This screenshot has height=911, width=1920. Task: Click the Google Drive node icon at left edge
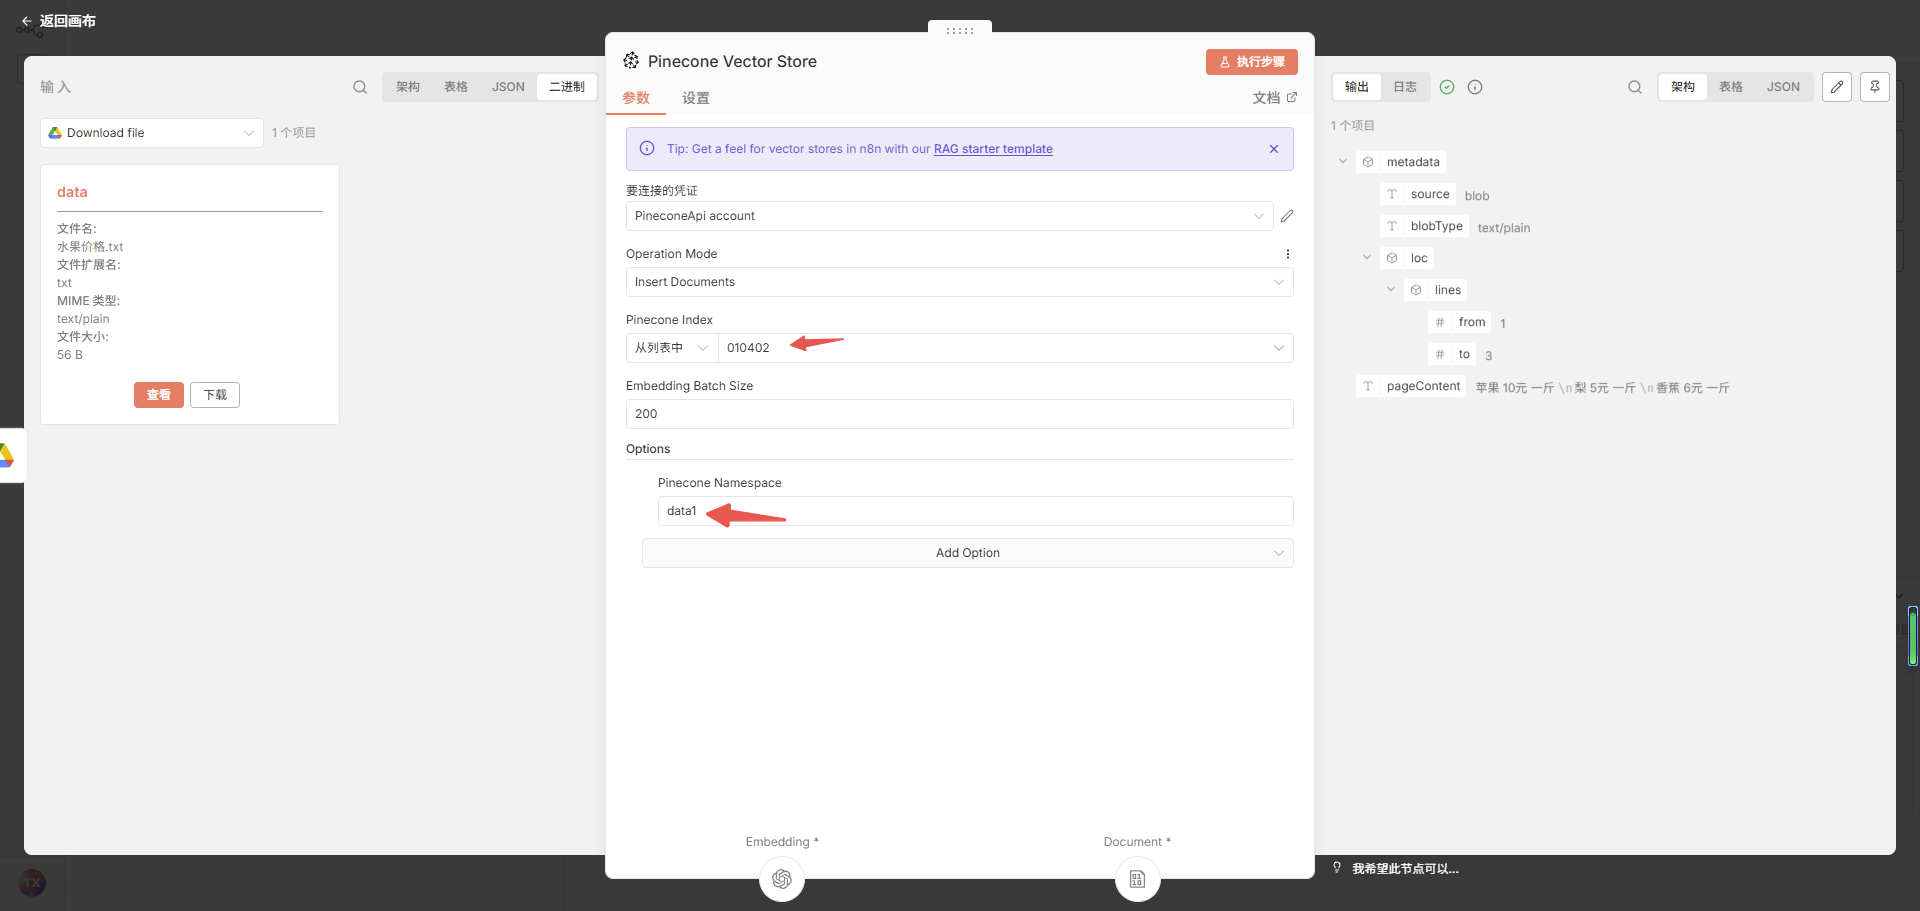(6, 456)
